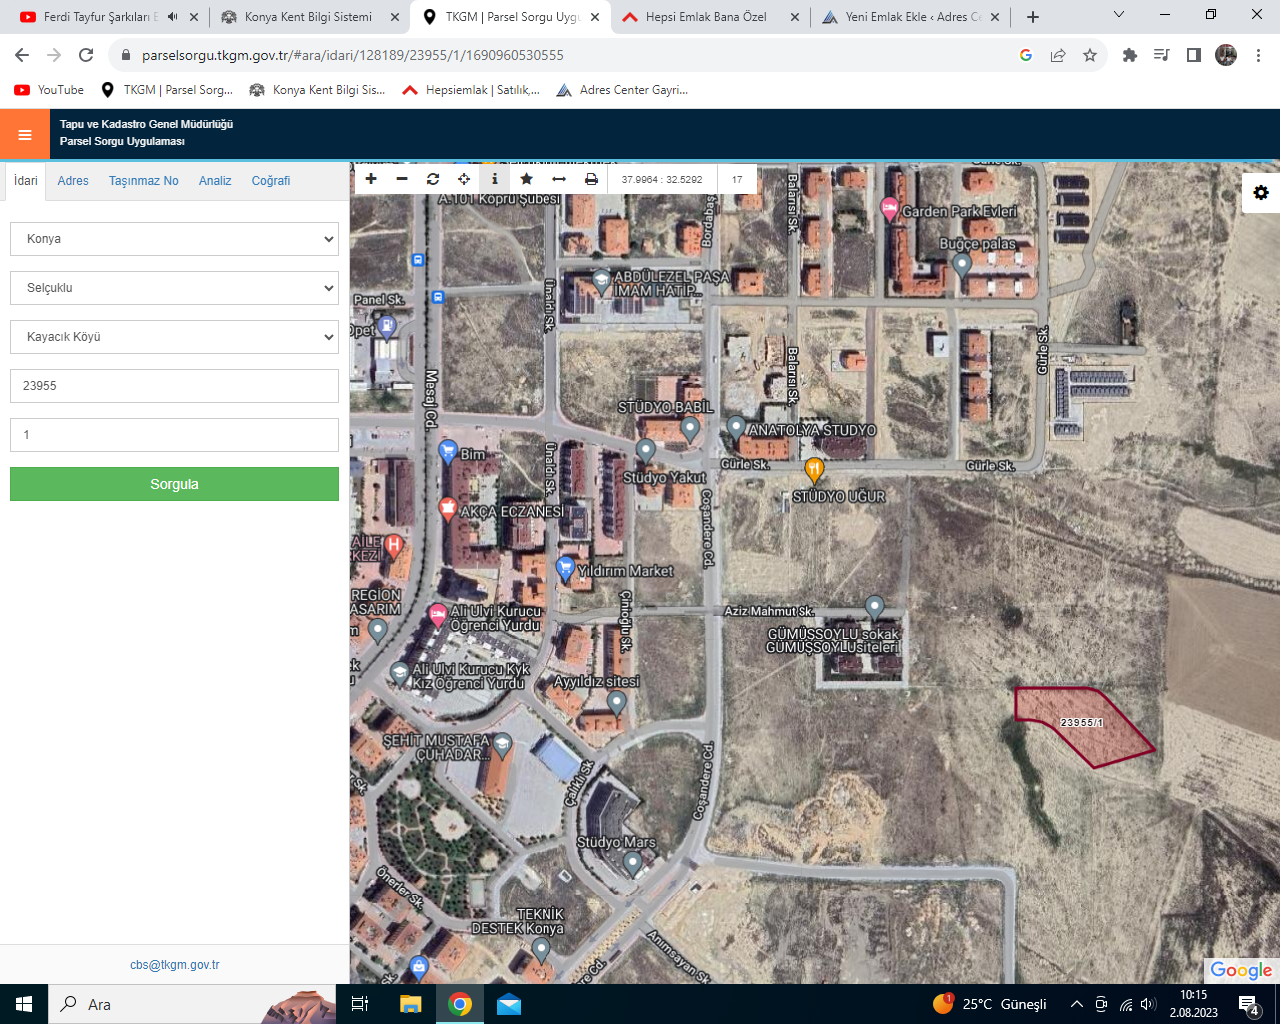
Task: Open the volume control in system tray
Action: [x=1148, y=1004]
